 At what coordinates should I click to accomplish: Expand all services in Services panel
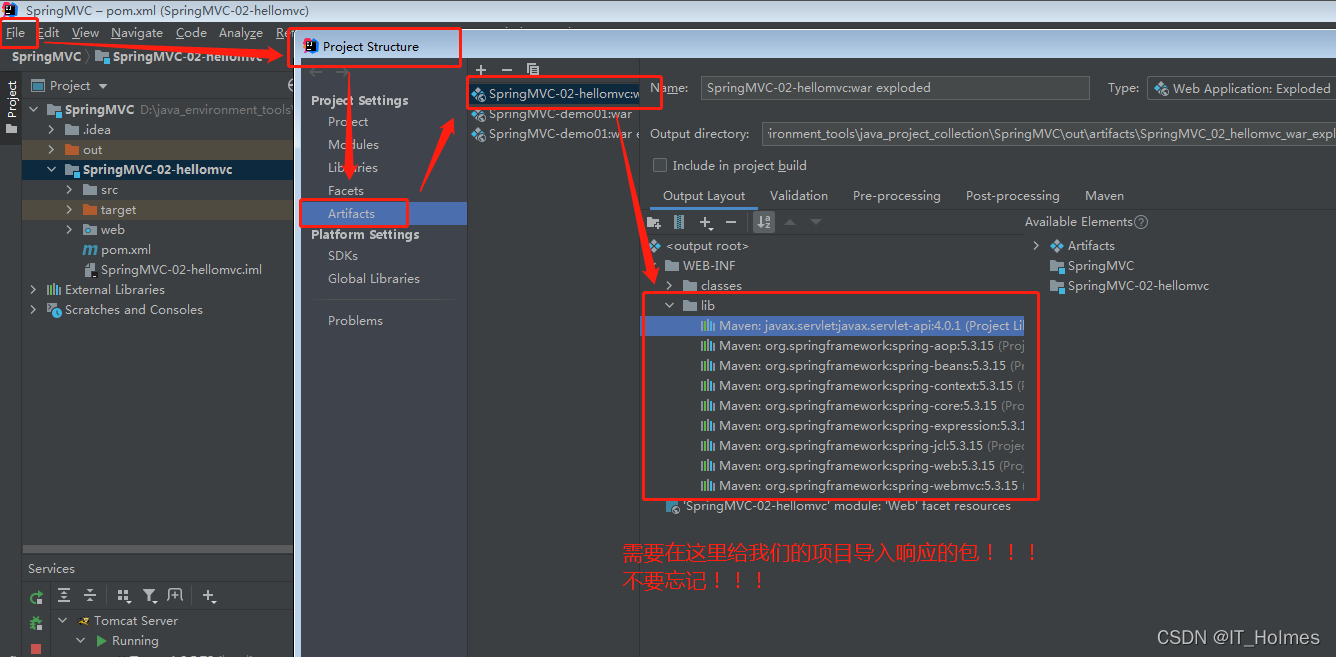65,595
